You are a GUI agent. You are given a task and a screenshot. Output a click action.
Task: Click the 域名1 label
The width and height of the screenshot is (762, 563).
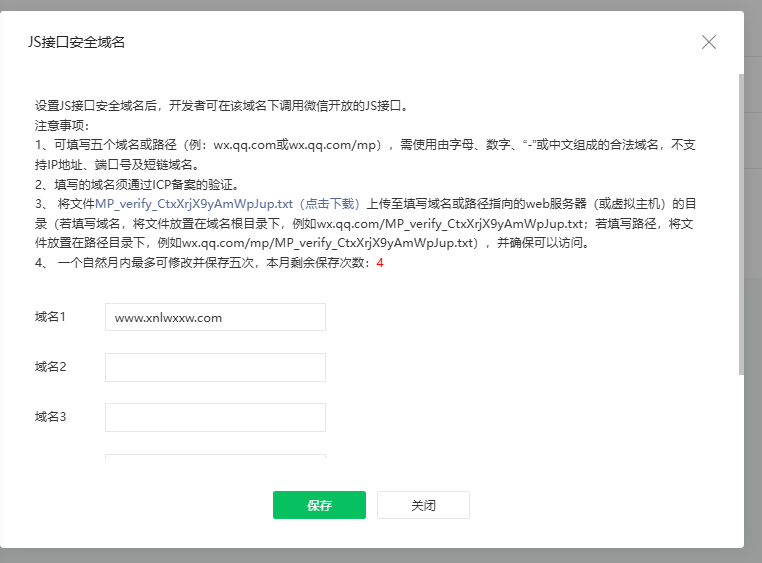(50, 317)
